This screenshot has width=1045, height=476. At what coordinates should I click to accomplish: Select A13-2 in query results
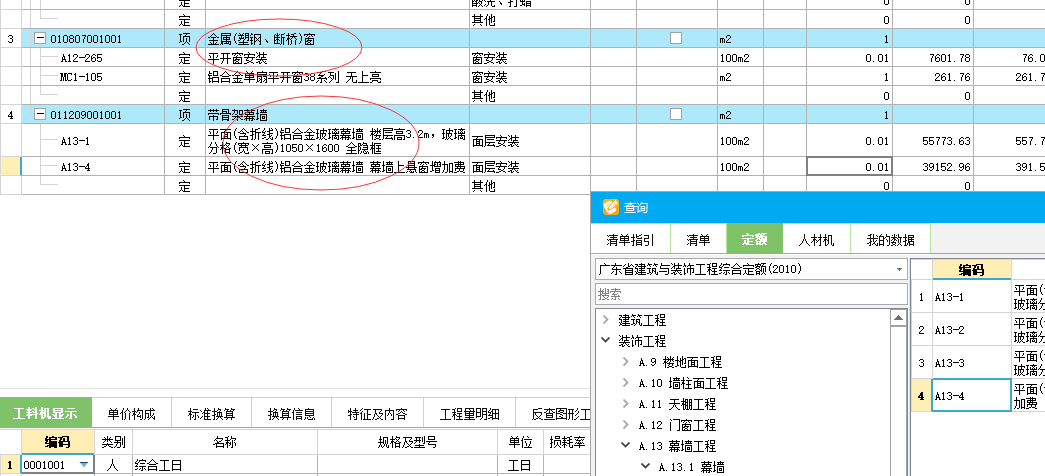(x=971, y=329)
